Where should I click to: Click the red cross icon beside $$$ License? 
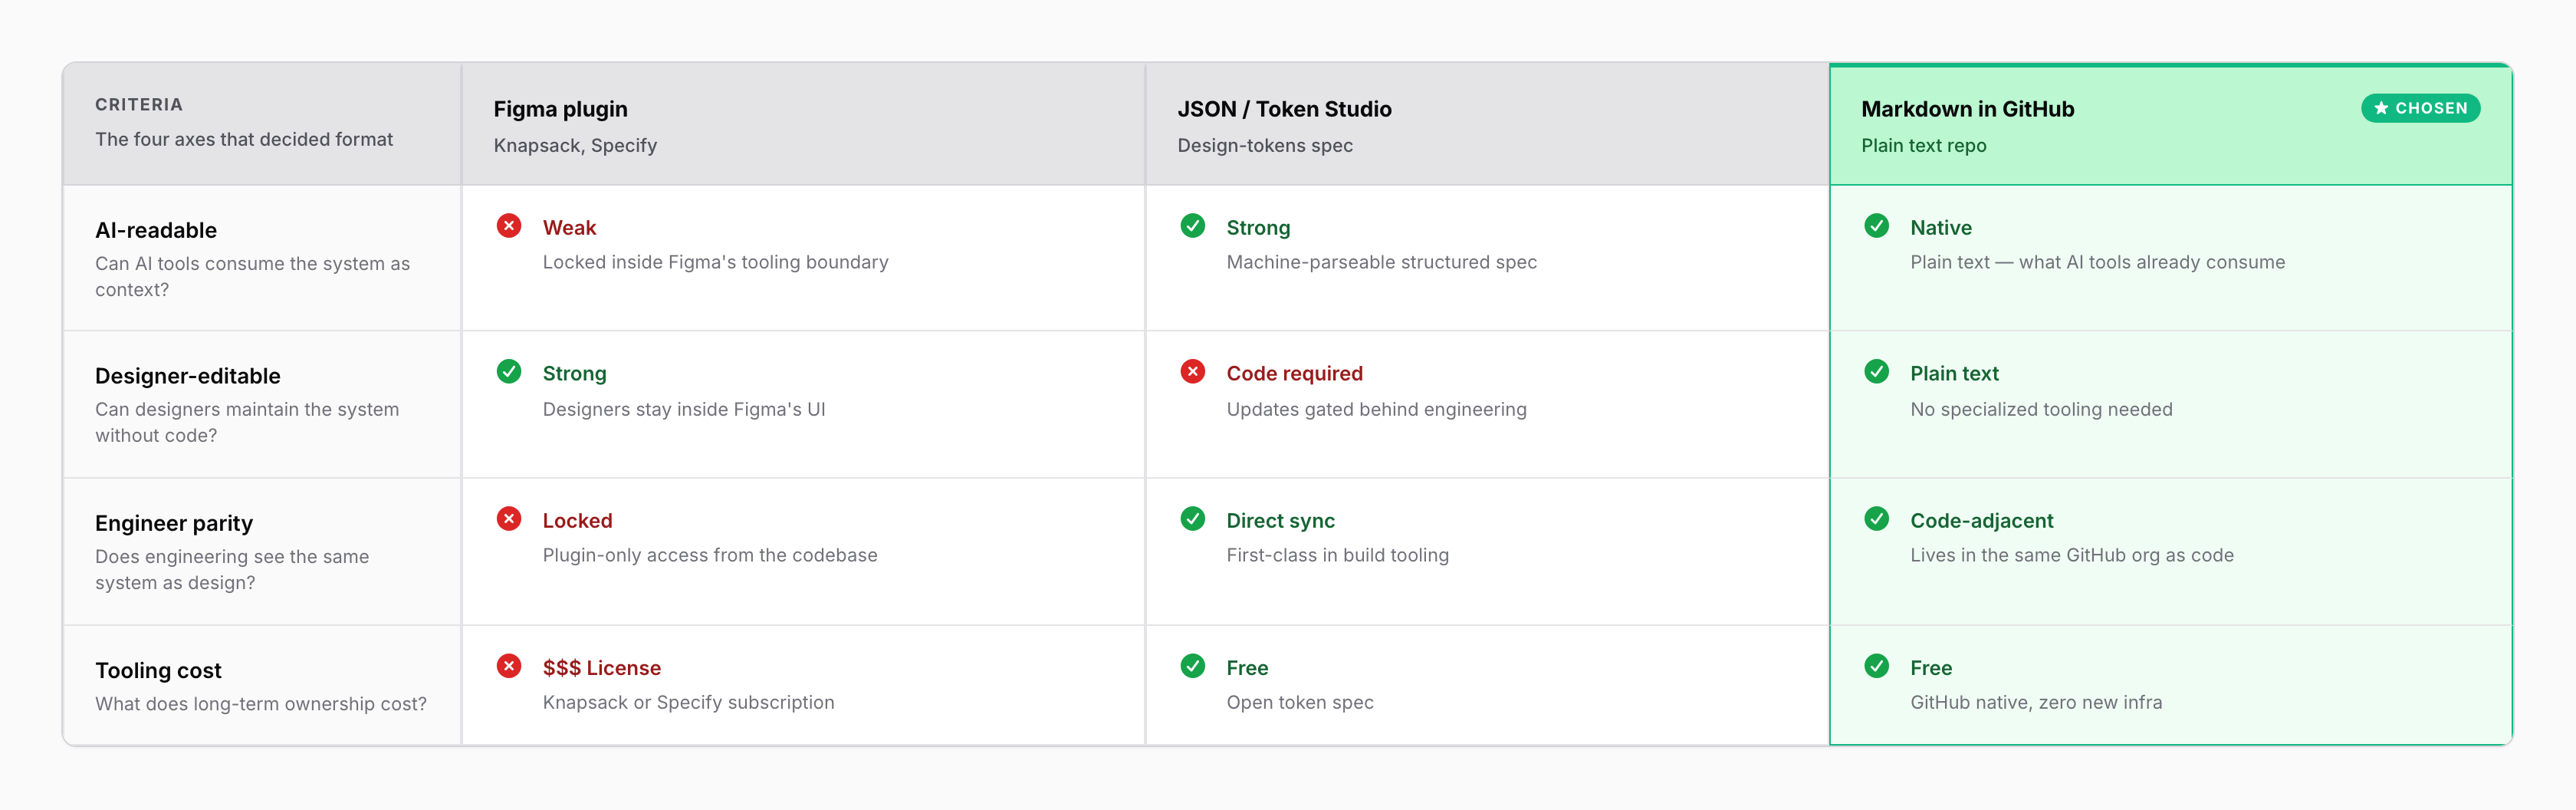pyautogui.click(x=509, y=666)
